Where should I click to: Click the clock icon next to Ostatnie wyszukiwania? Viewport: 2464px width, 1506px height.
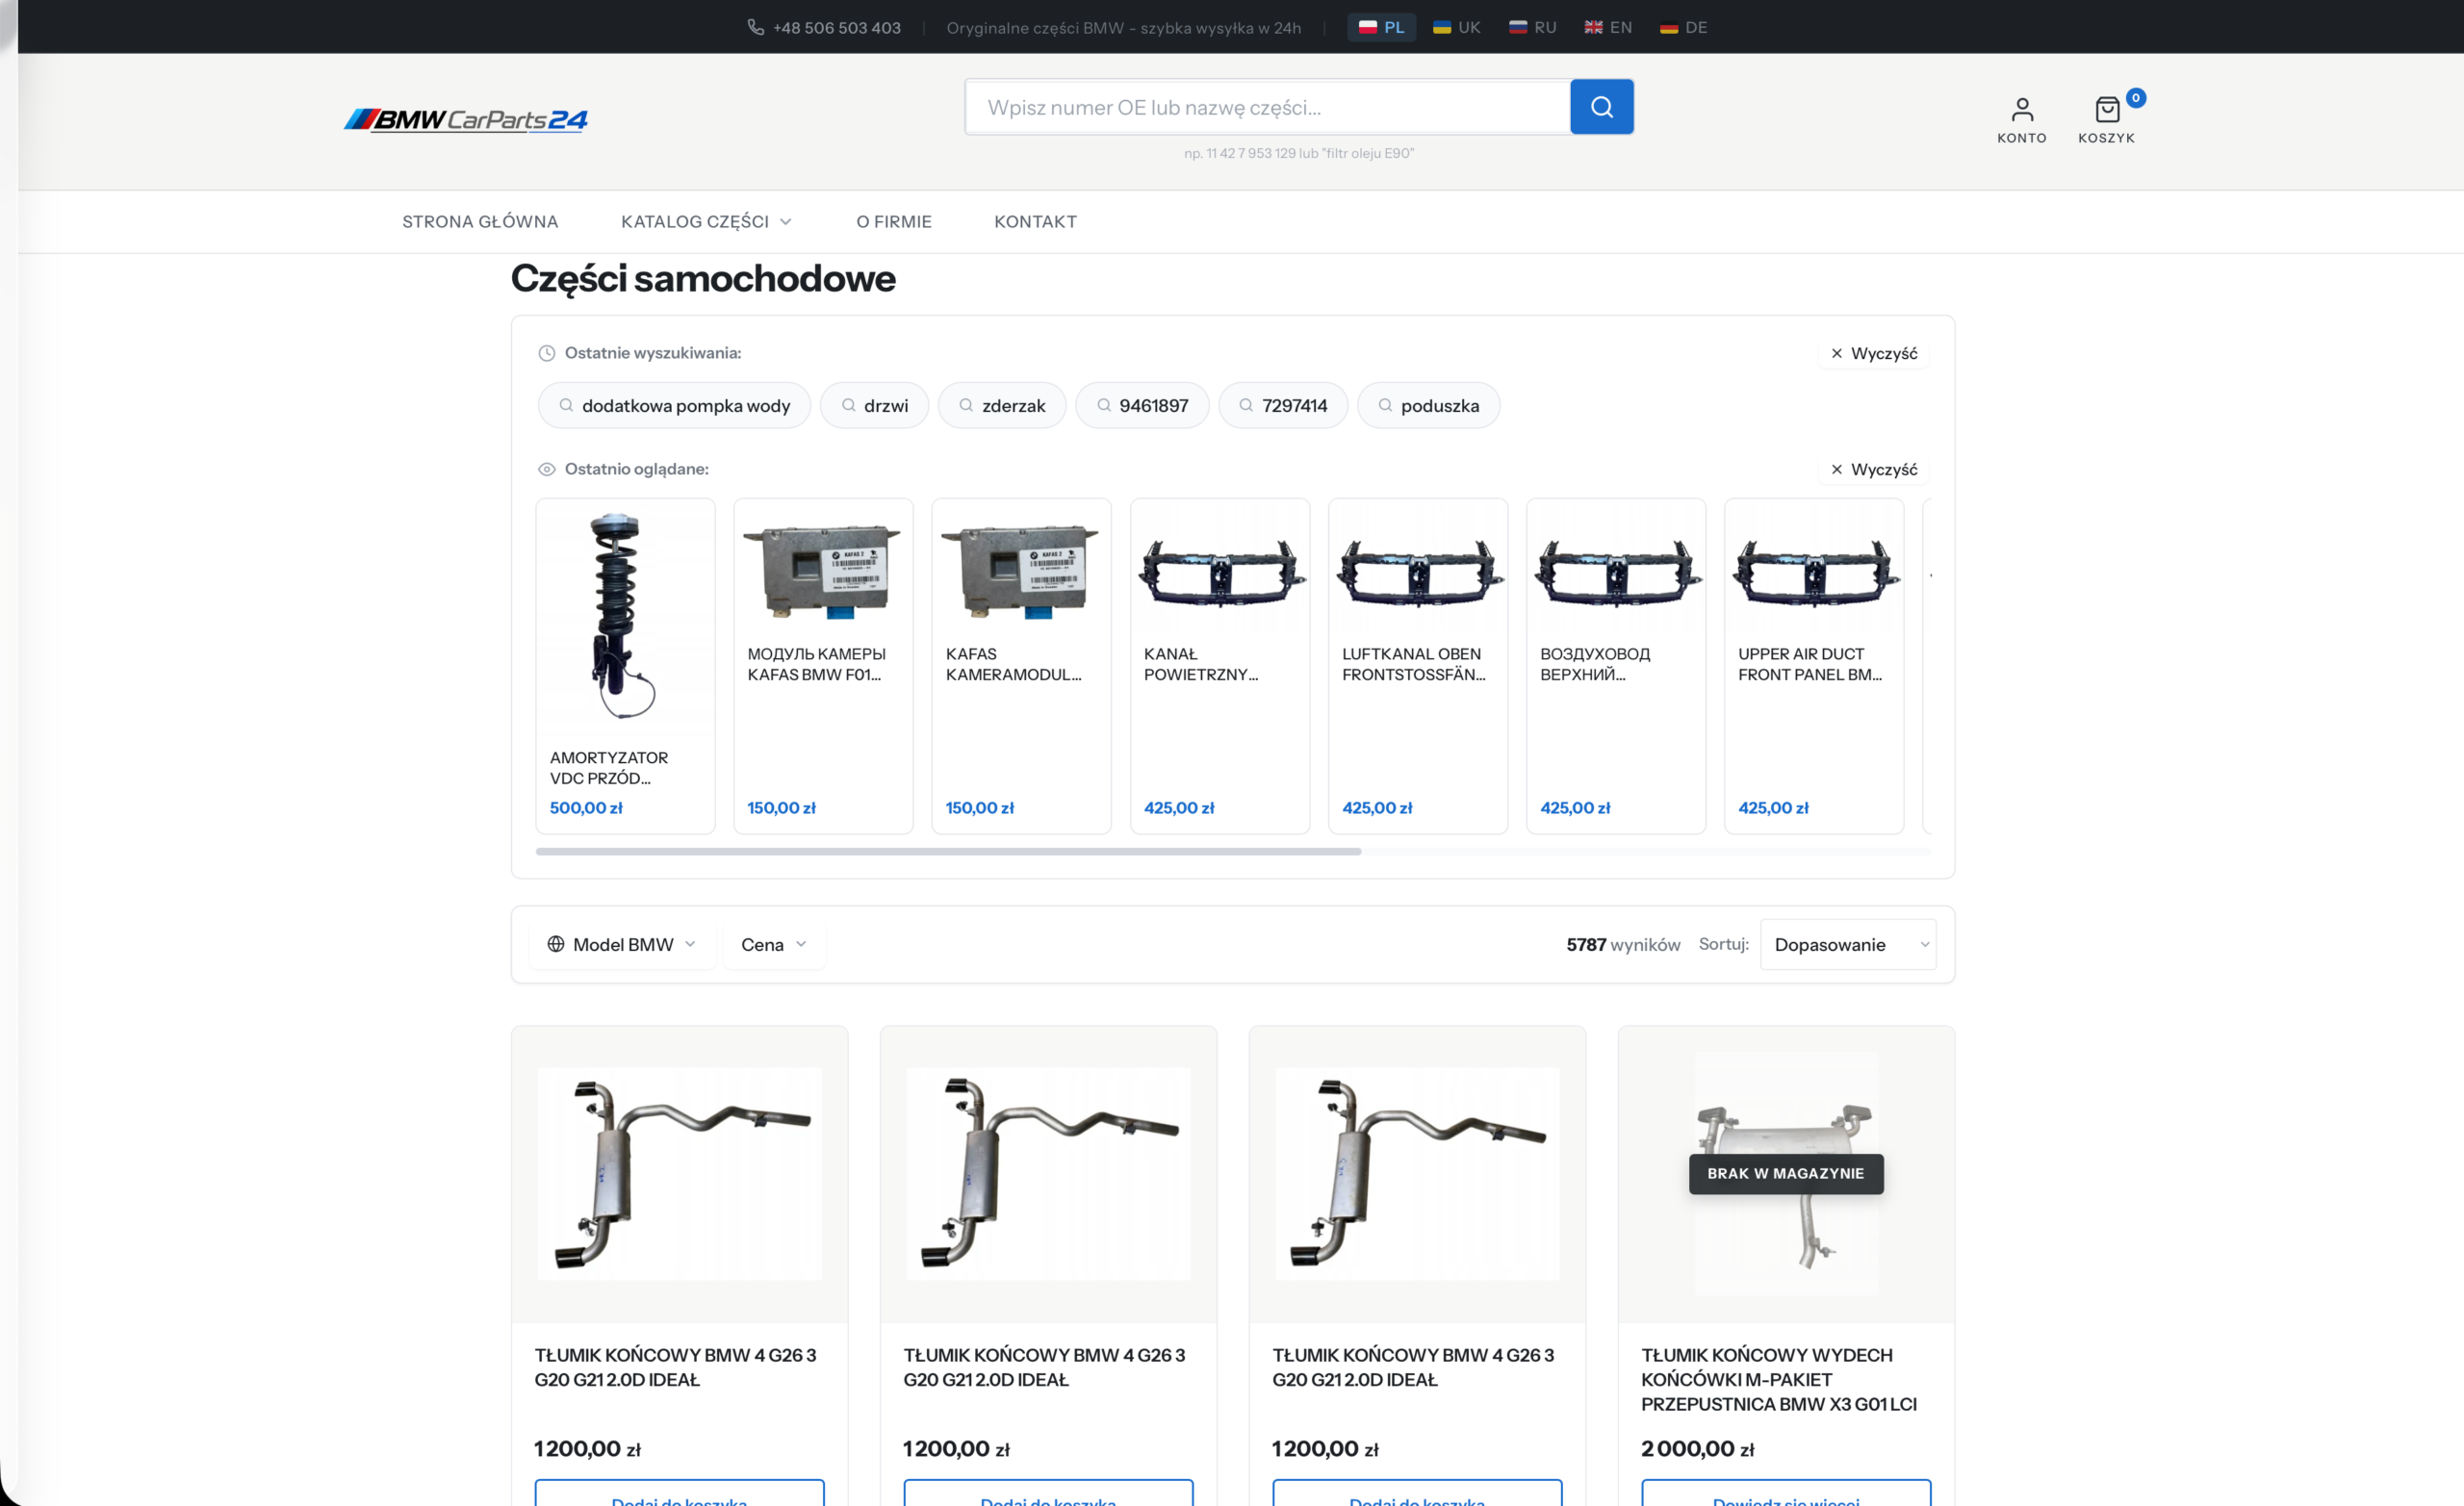tap(547, 353)
